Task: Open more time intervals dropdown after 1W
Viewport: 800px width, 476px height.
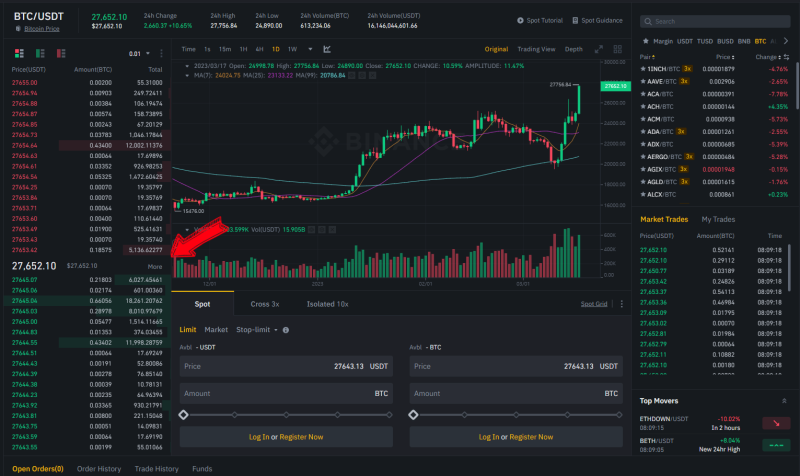Action: pos(310,49)
